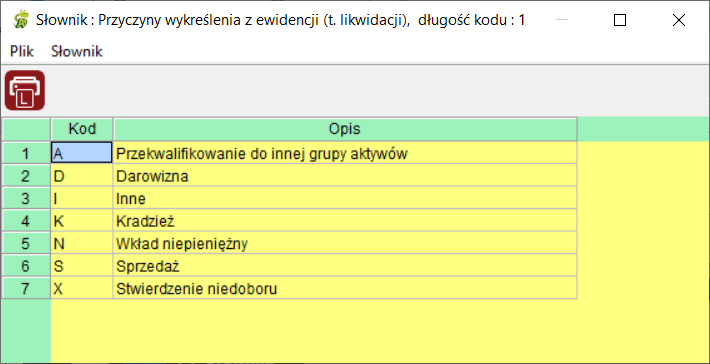
Task: Select row header number 7
Action: 26,288
